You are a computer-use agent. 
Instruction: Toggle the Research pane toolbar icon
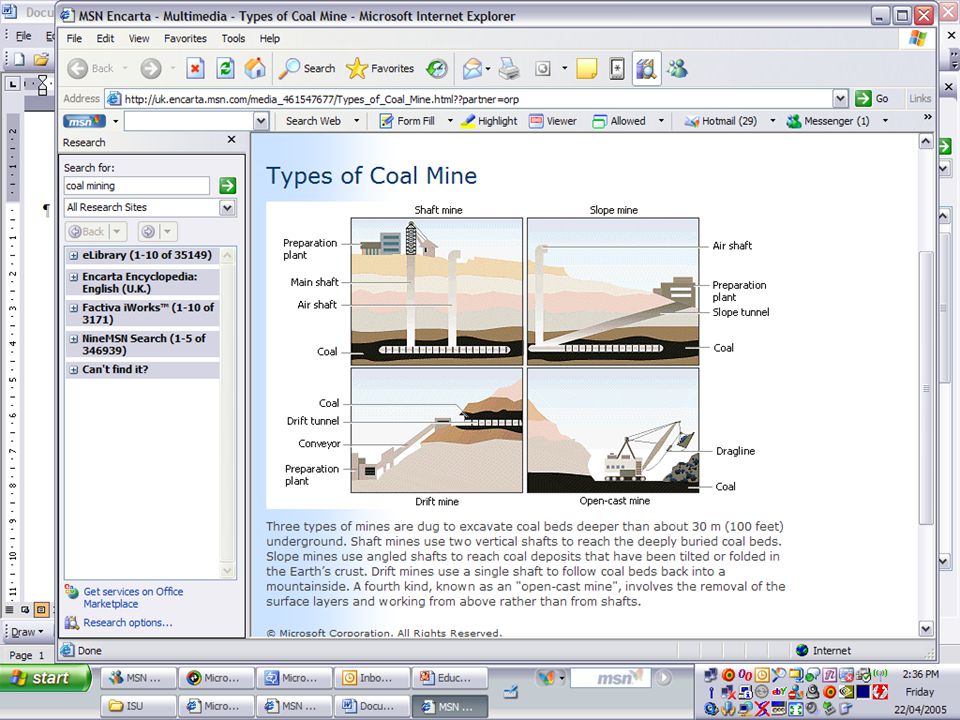pyautogui.click(x=647, y=69)
